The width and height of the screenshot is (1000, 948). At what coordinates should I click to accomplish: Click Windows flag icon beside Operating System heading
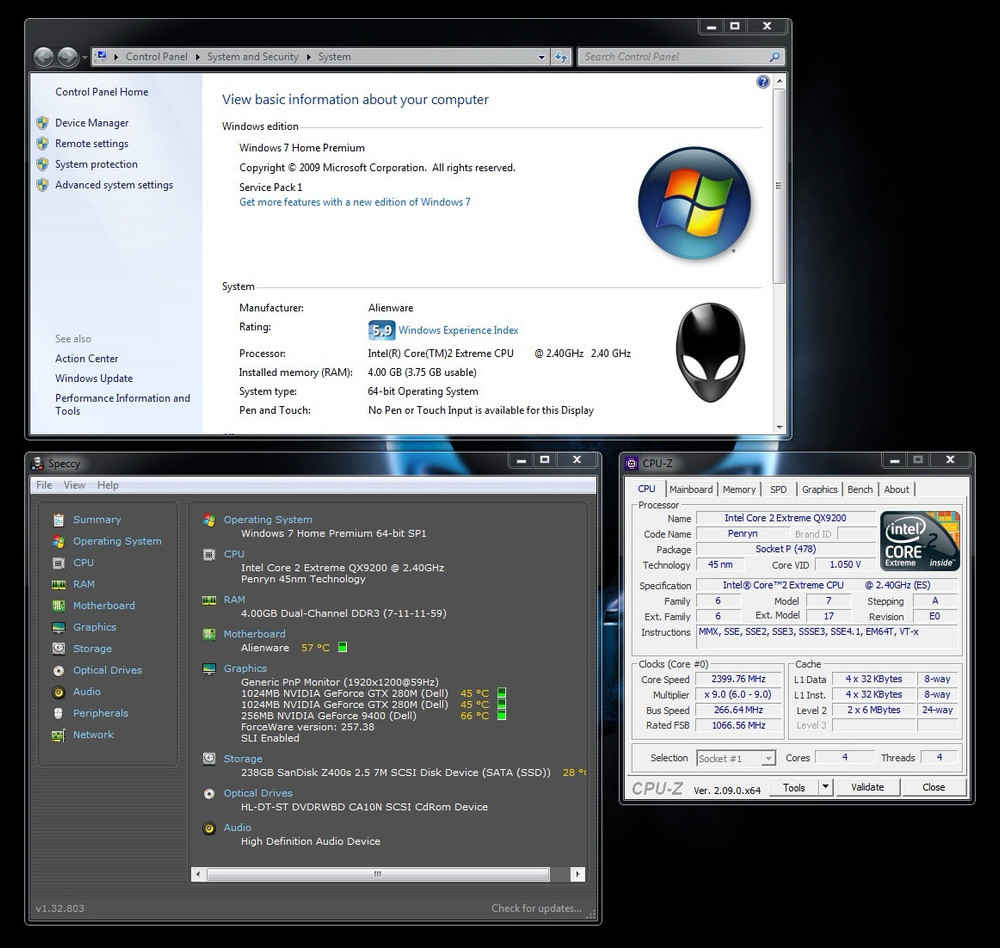(x=209, y=520)
